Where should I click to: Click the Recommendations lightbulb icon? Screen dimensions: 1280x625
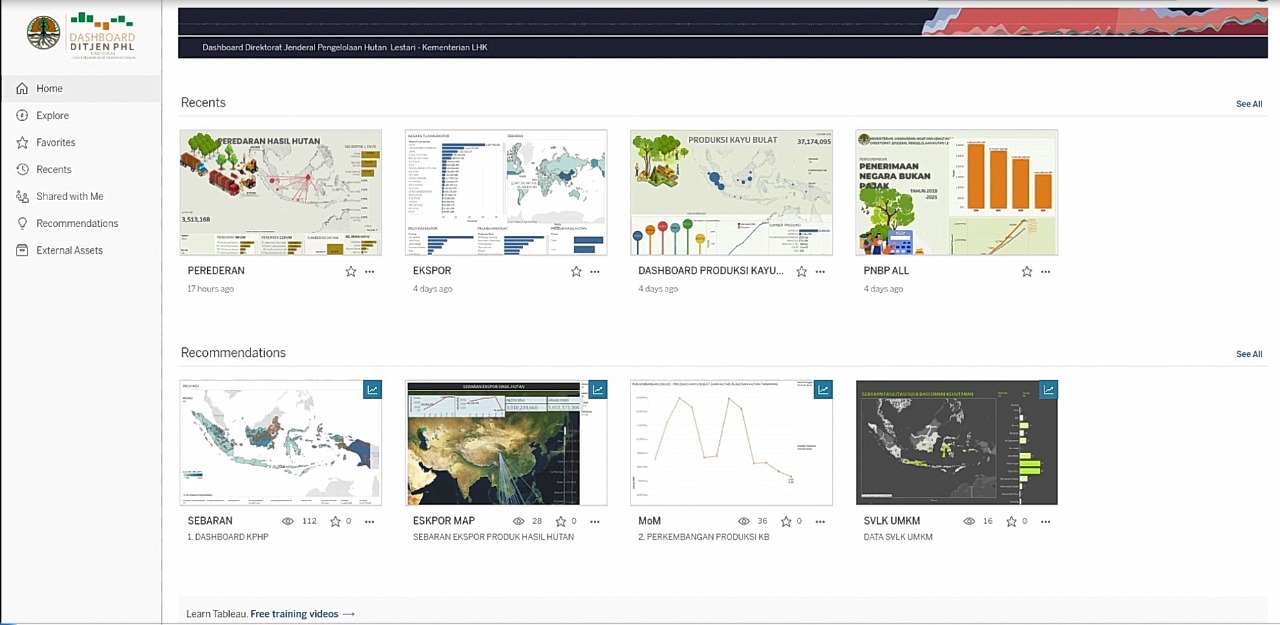(x=22, y=224)
